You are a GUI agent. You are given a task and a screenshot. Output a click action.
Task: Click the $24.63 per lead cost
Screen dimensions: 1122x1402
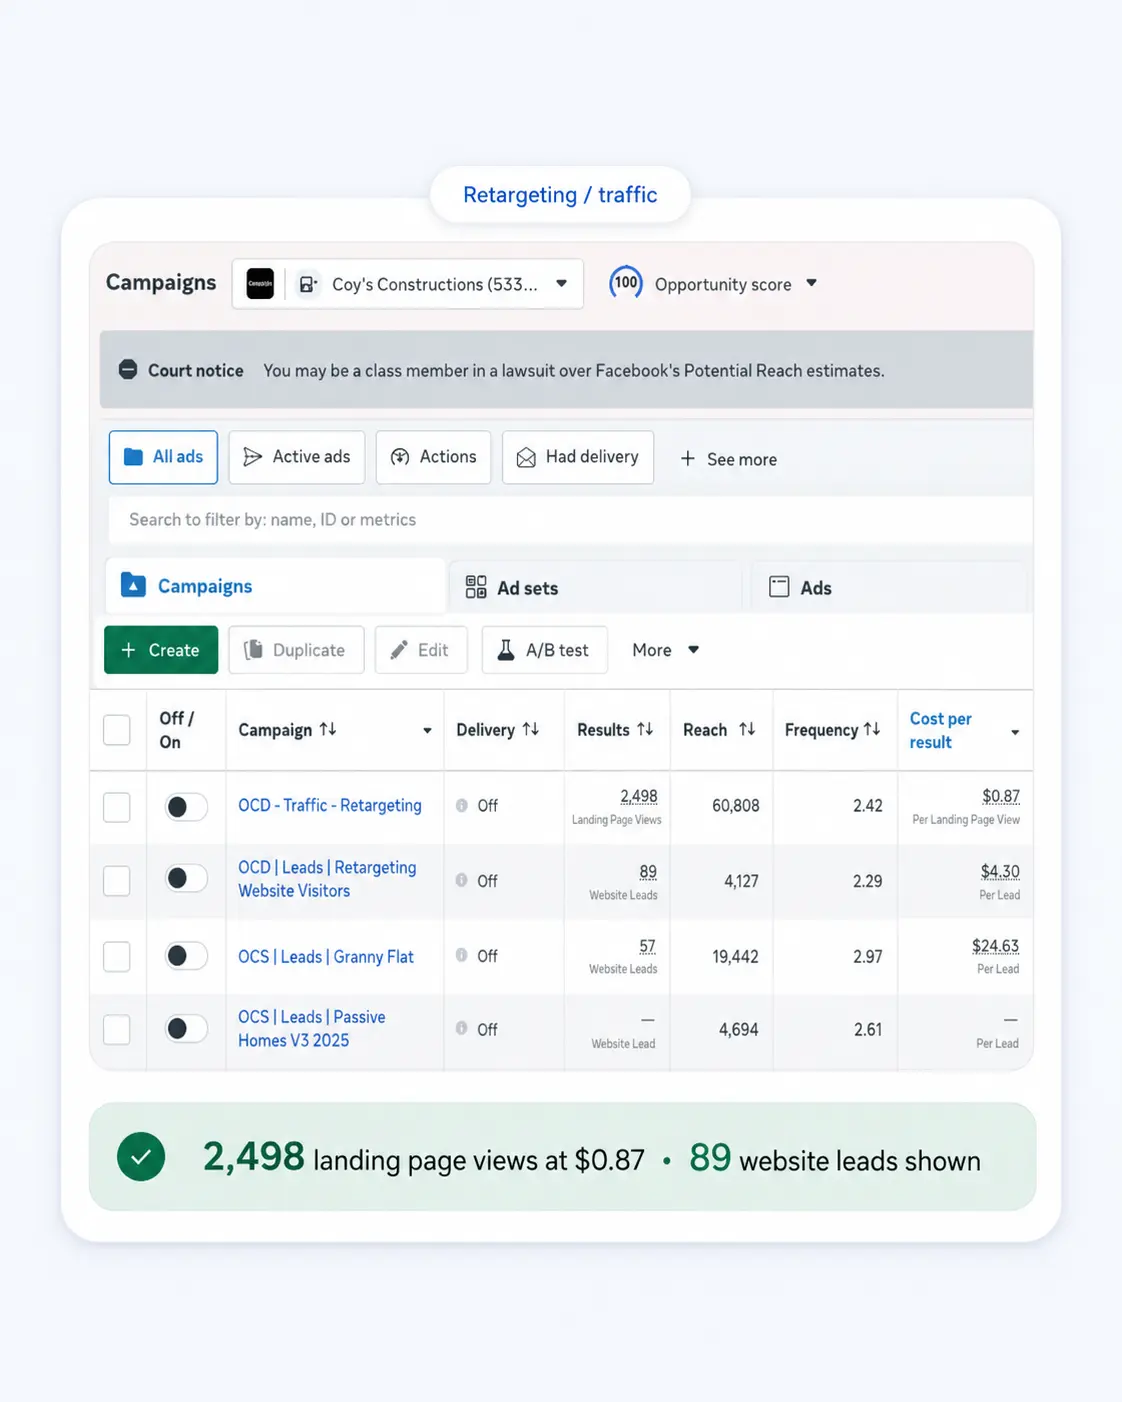[x=996, y=946]
